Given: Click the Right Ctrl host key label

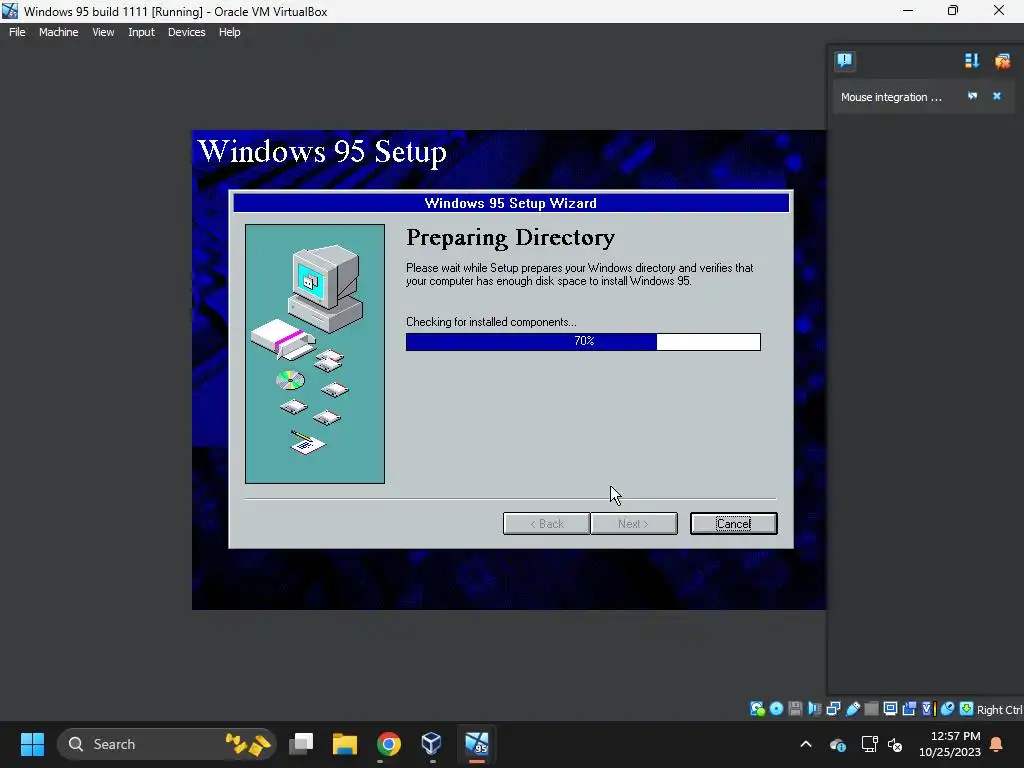Looking at the screenshot, I should point(999,710).
